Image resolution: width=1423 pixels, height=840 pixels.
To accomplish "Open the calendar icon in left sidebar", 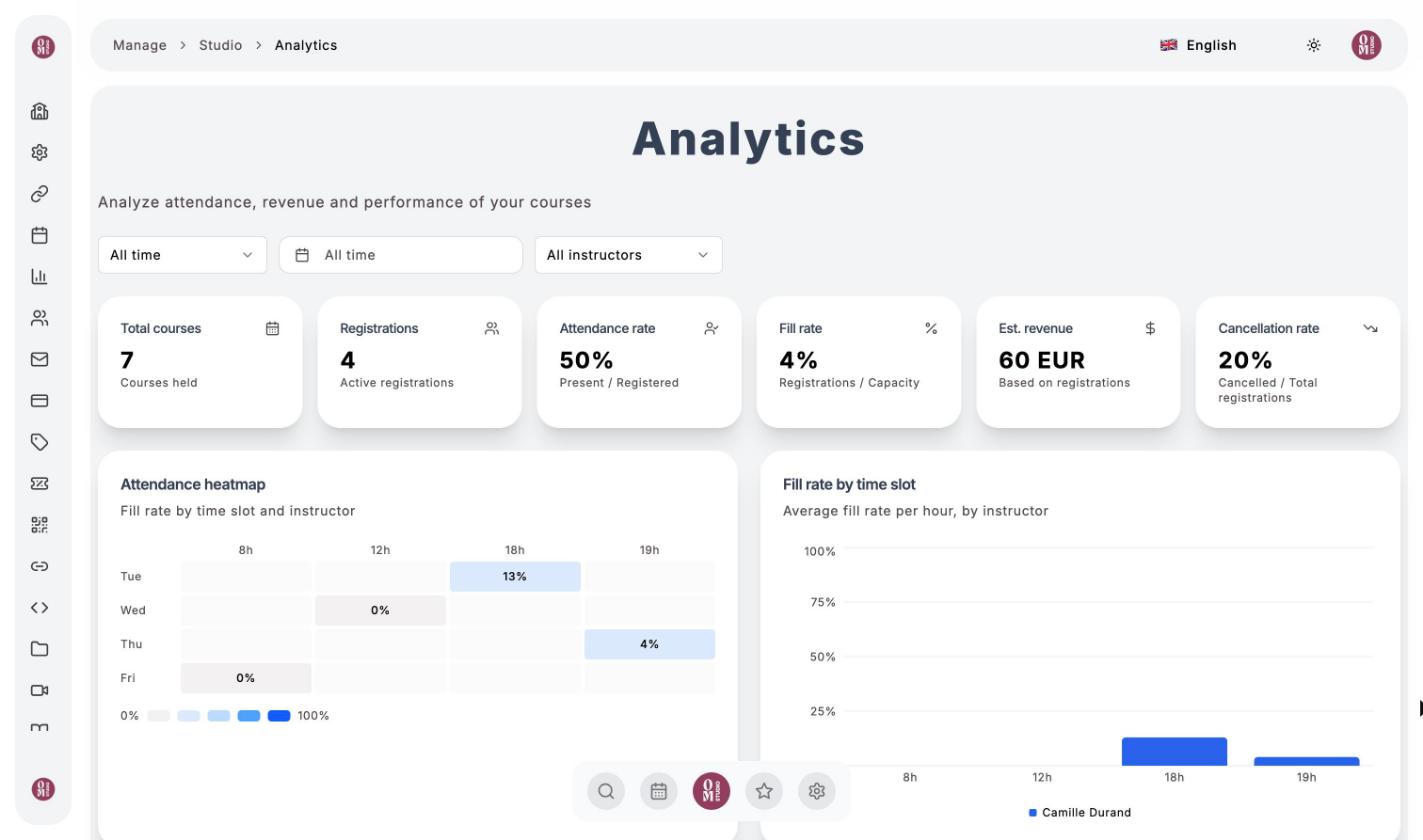I will 39,235.
